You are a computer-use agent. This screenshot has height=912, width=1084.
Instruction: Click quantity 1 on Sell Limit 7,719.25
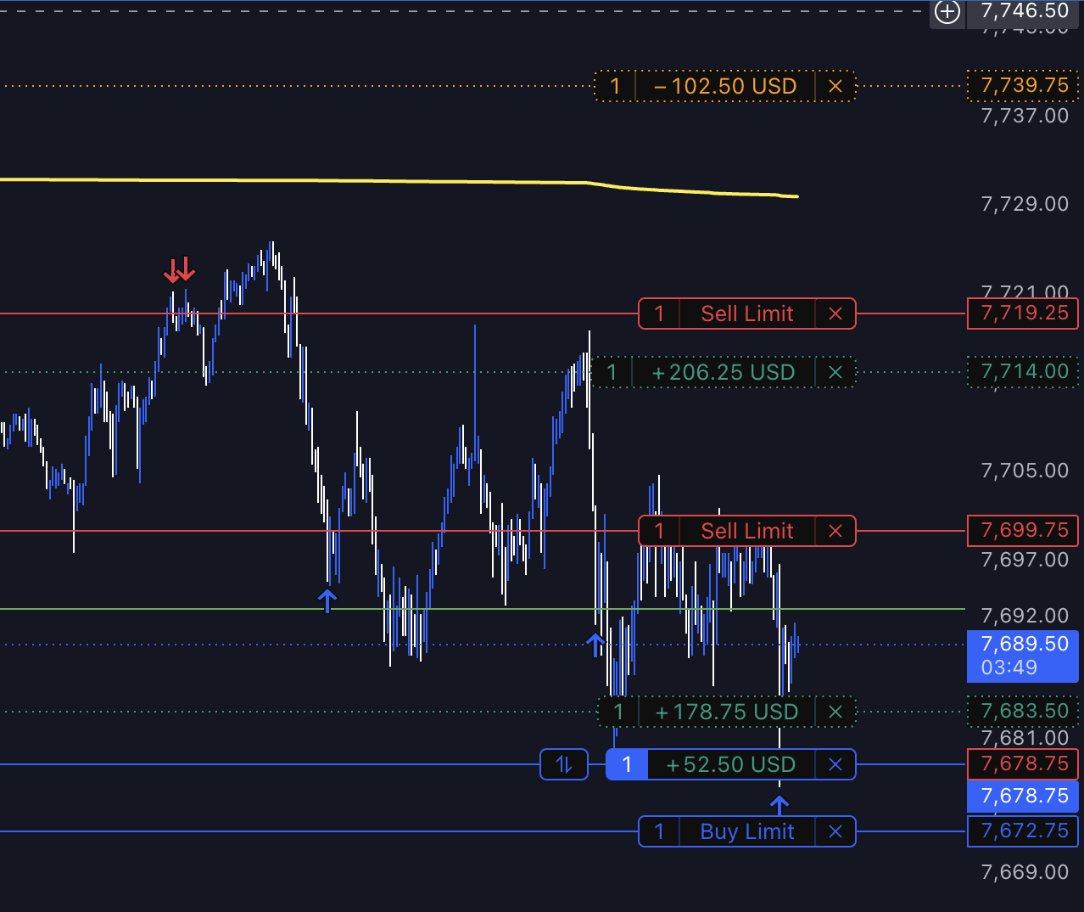tap(659, 314)
